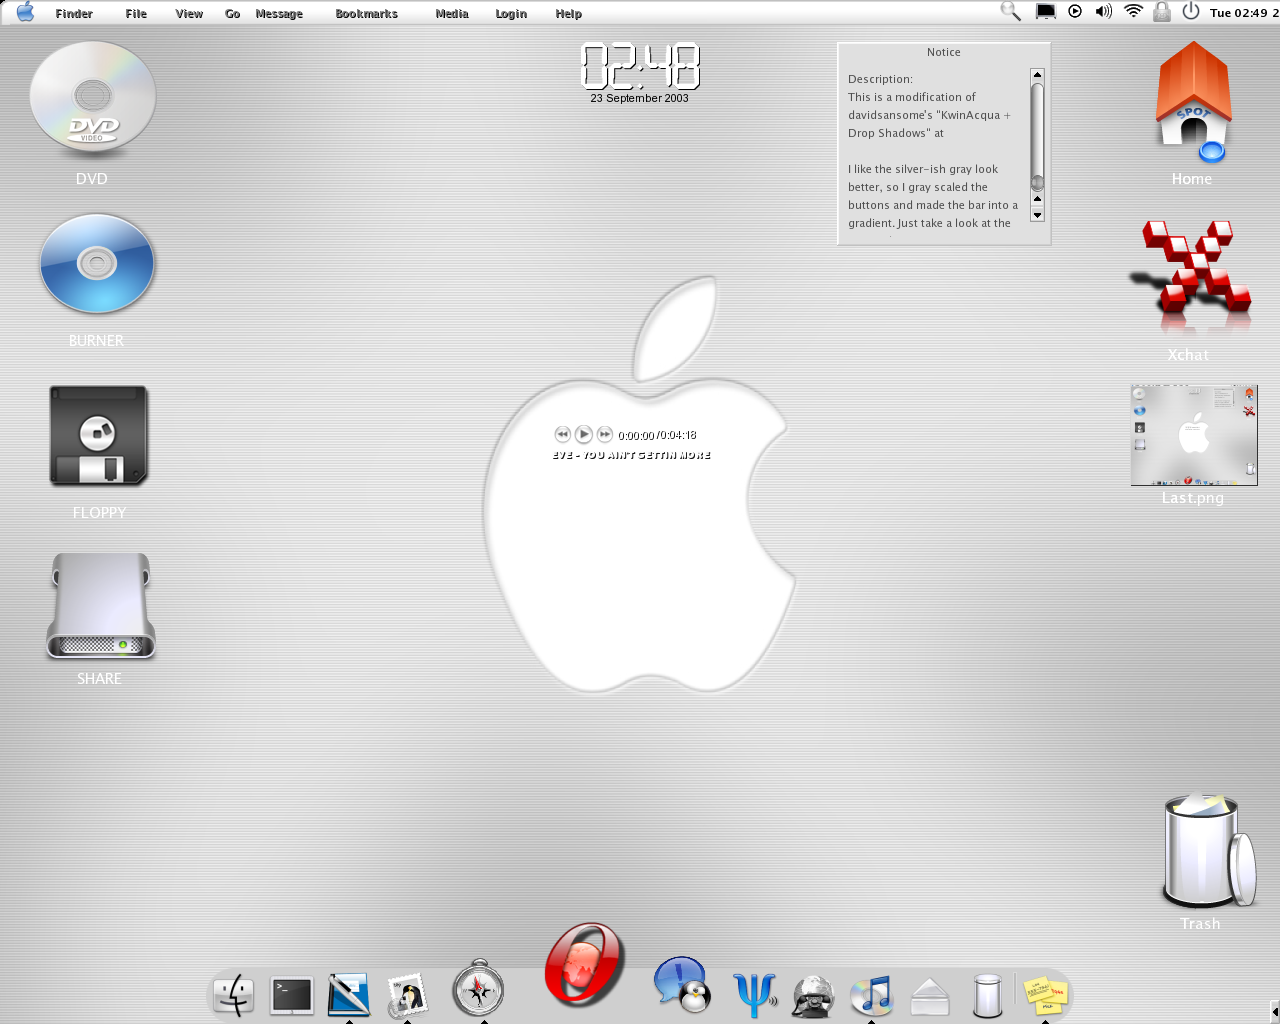This screenshot has width=1280, height=1024.
Task: Open the blue Psi messenger icon in the dock
Action: point(755,994)
